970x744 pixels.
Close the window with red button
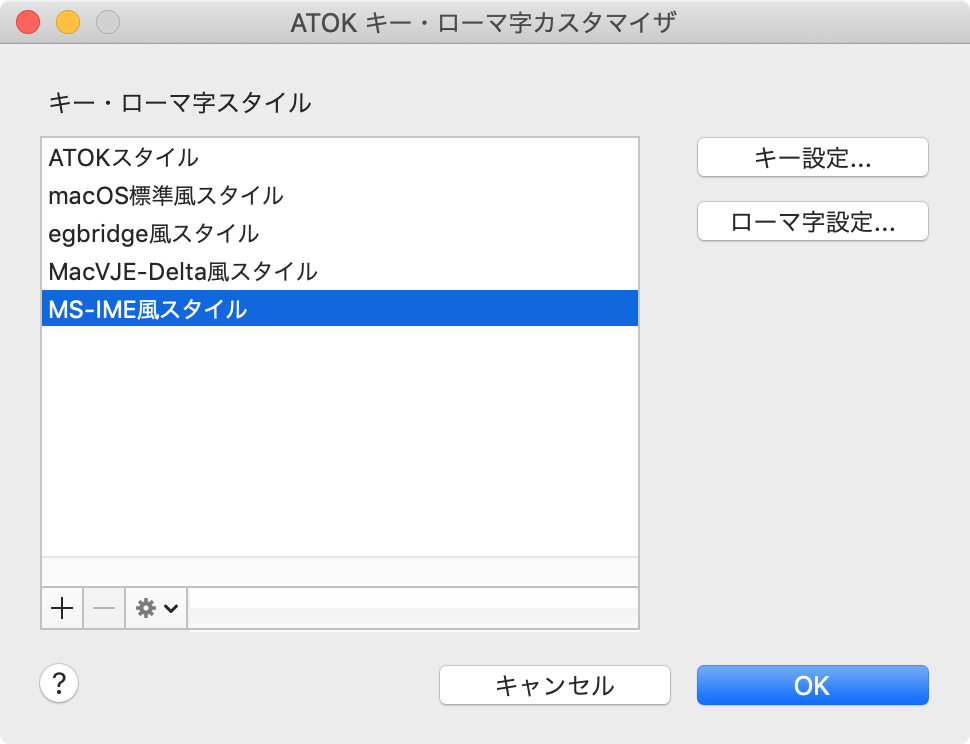tap(28, 22)
